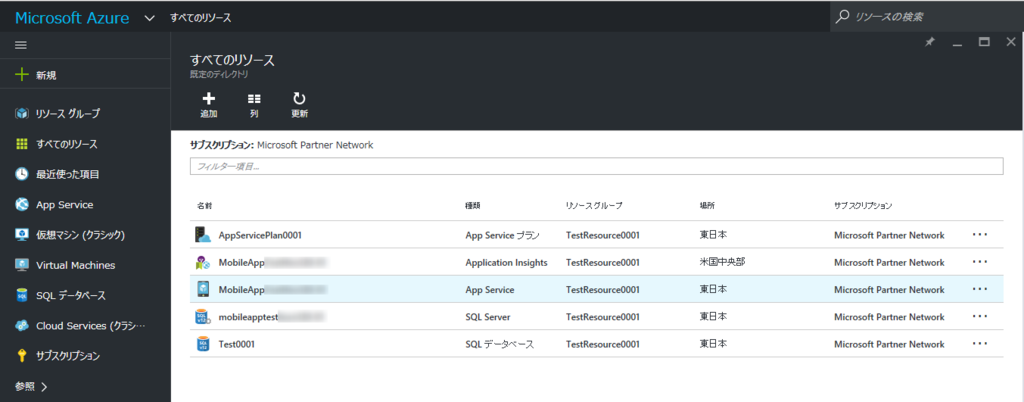
Task: Click the Microsoft Partner Network subscription filter text
Action: pyautogui.click(x=315, y=145)
